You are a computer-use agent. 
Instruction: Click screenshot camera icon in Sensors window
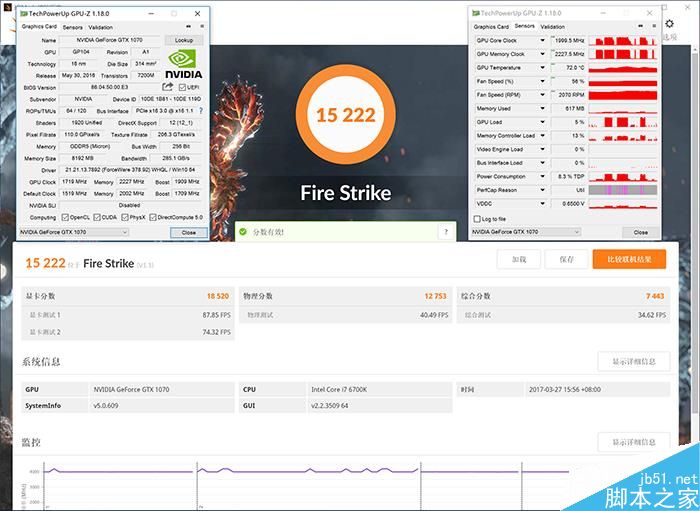[641, 26]
